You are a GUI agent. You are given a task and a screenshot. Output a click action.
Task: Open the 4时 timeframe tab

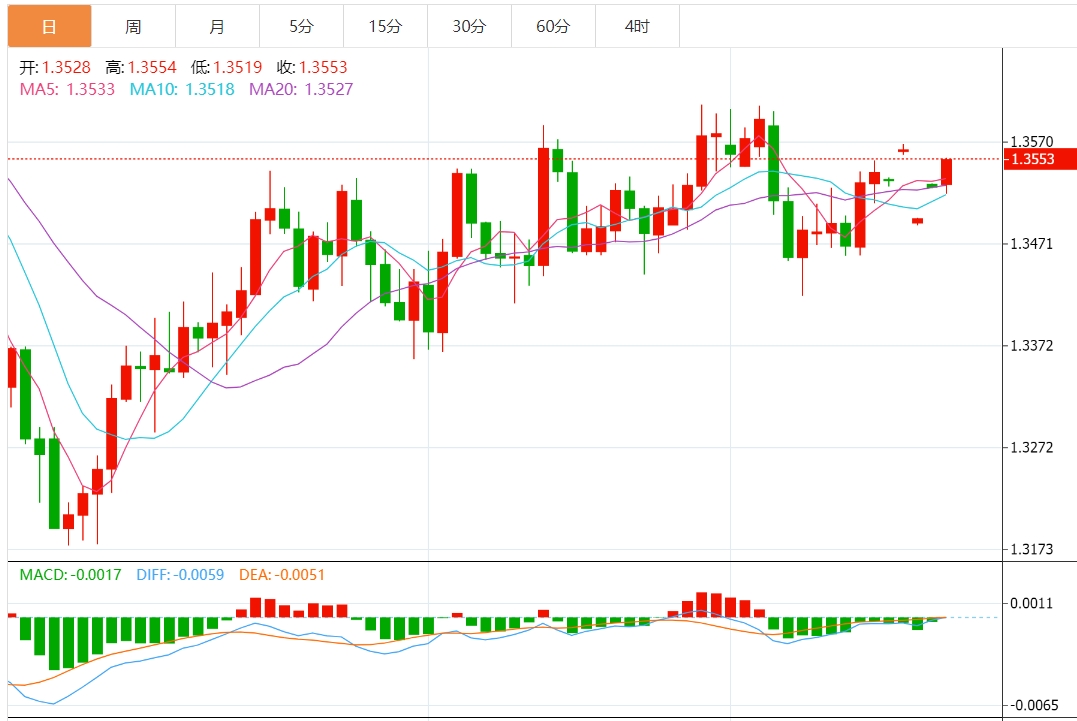637,26
